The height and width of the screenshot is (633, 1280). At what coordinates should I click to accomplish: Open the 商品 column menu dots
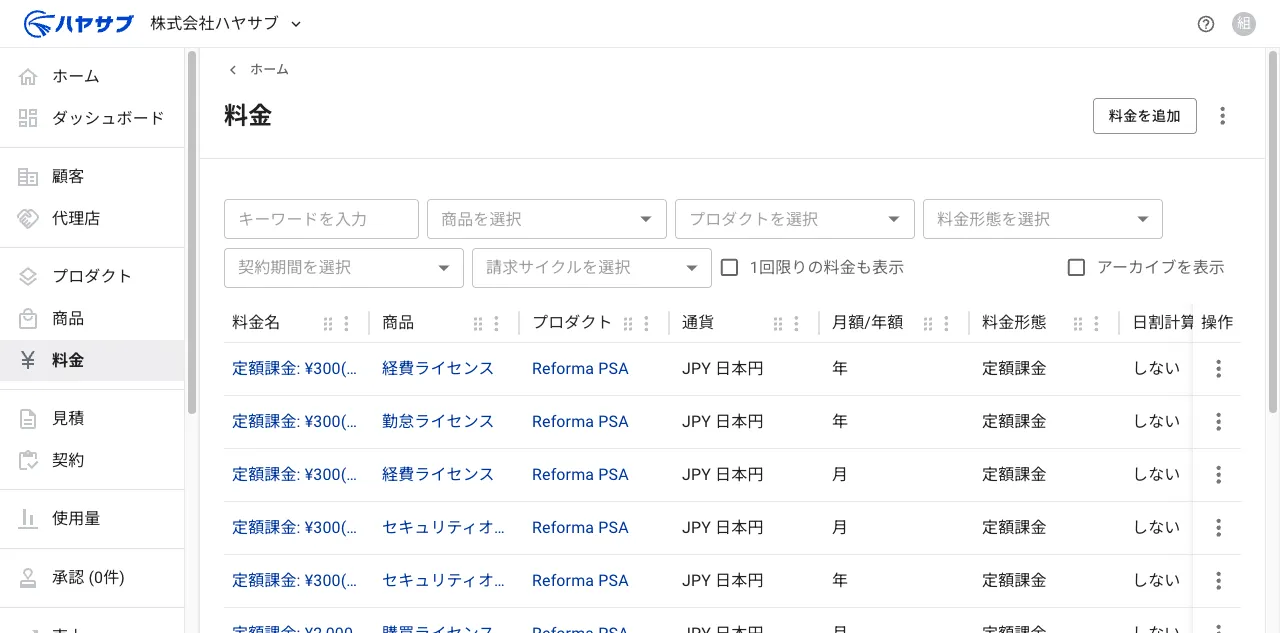pyautogui.click(x=497, y=323)
